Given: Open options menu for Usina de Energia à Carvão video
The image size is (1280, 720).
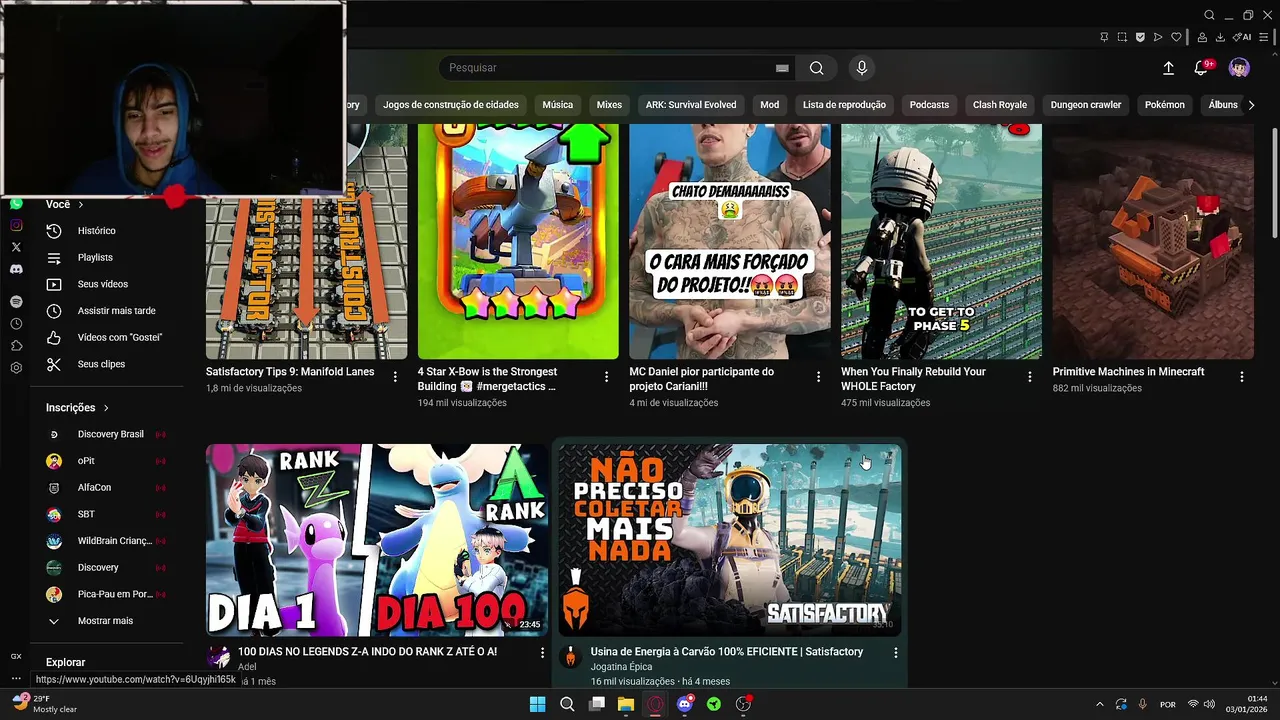Looking at the screenshot, I should pos(895,652).
